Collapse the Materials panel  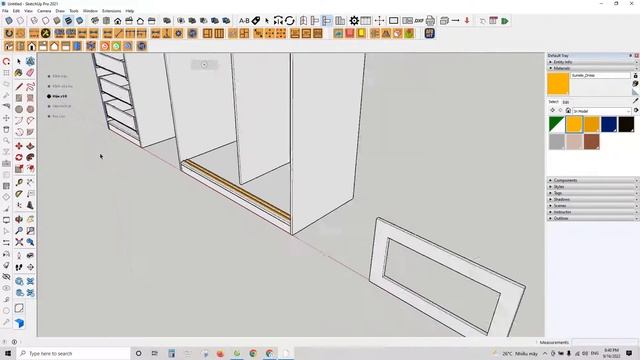[592, 68]
